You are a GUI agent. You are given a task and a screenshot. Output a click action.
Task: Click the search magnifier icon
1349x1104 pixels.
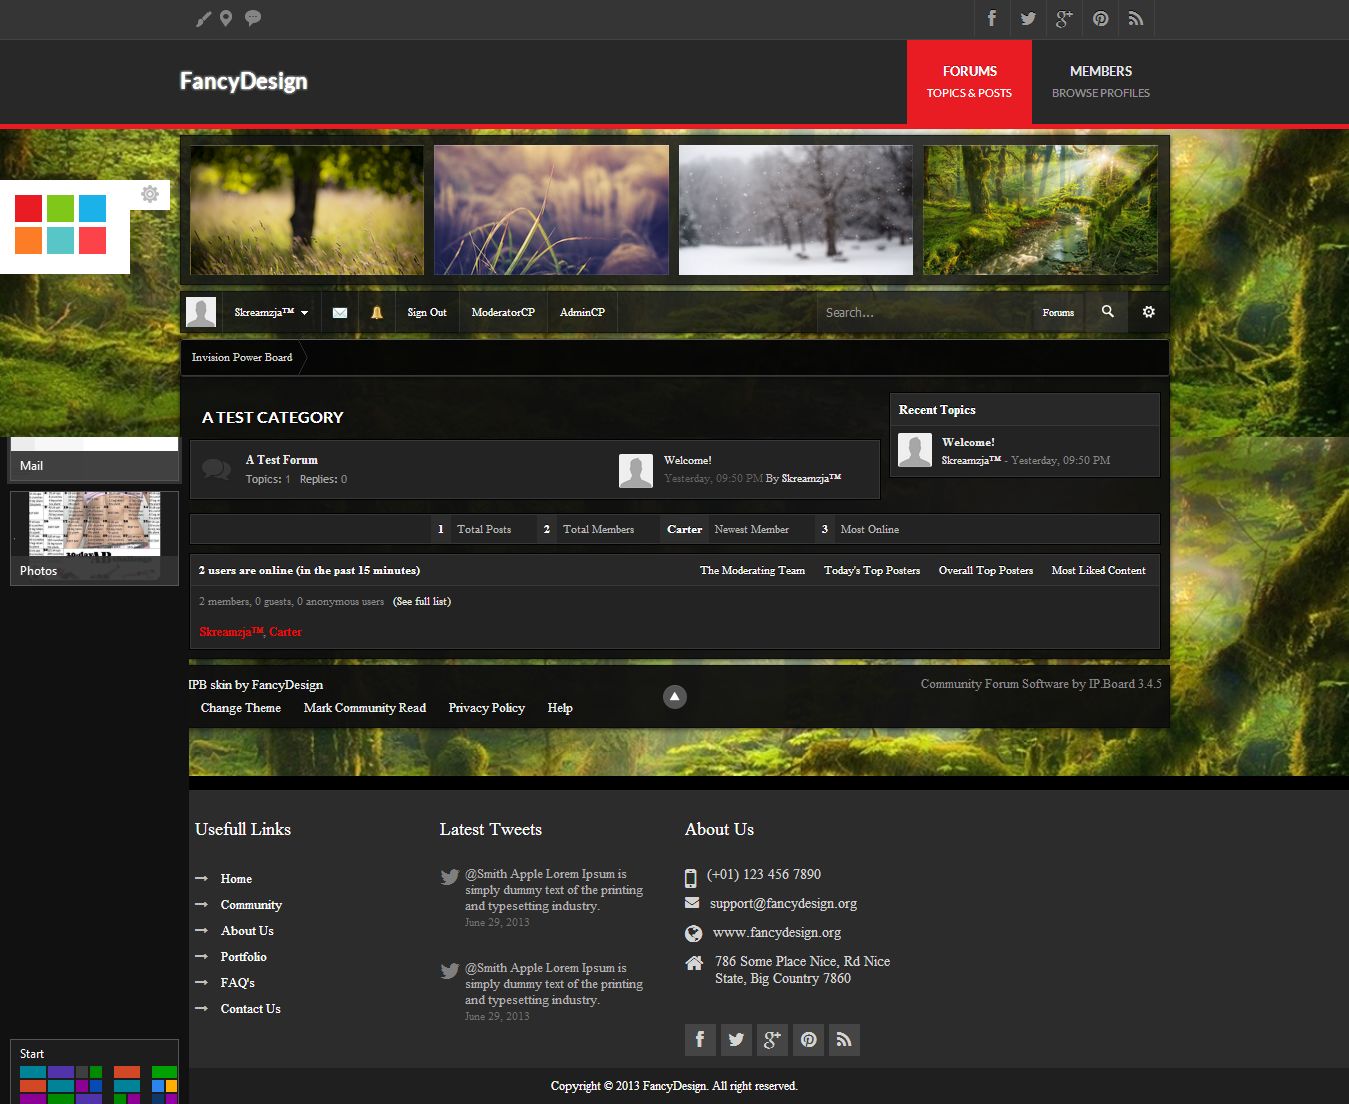pyautogui.click(x=1108, y=312)
